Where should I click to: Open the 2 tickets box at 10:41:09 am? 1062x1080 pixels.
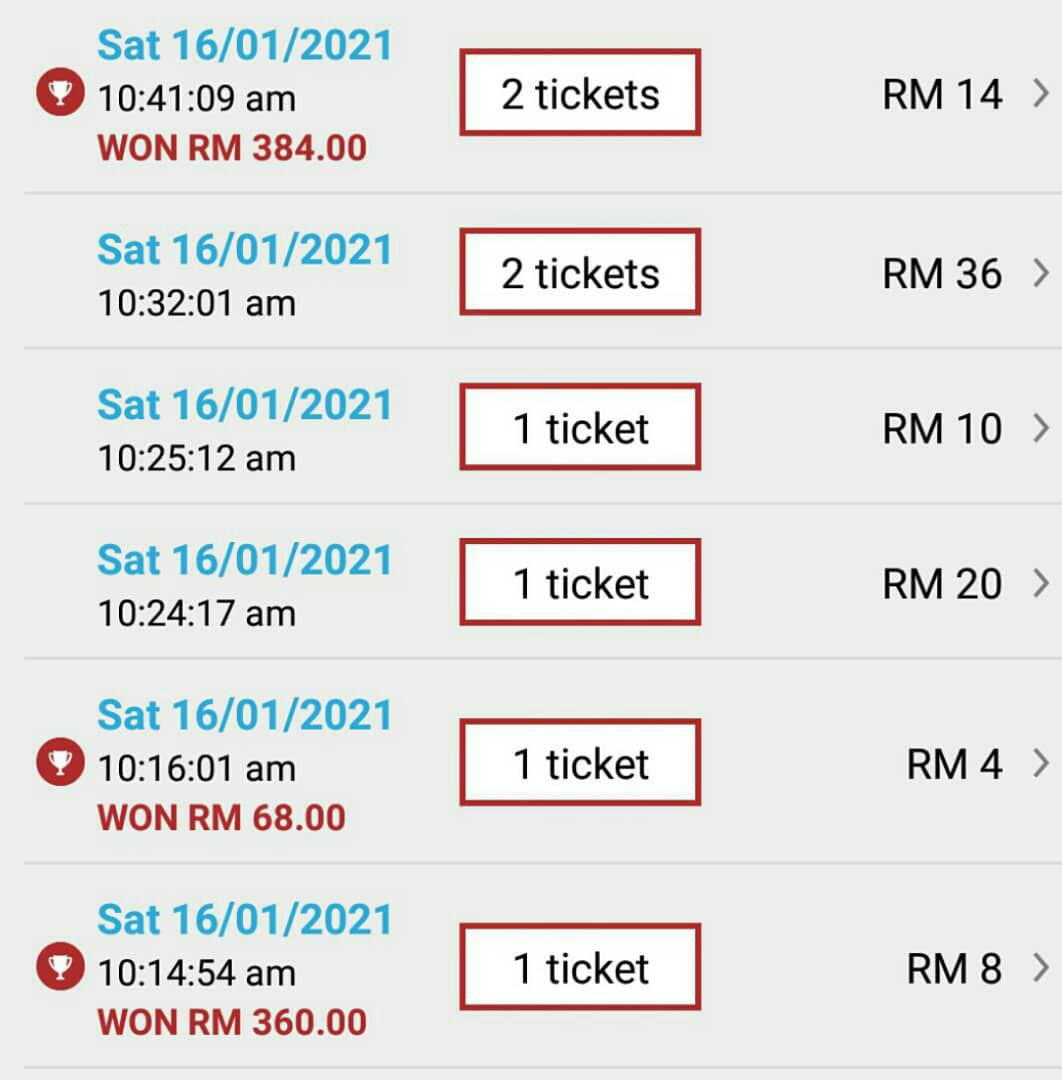[x=581, y=92]
